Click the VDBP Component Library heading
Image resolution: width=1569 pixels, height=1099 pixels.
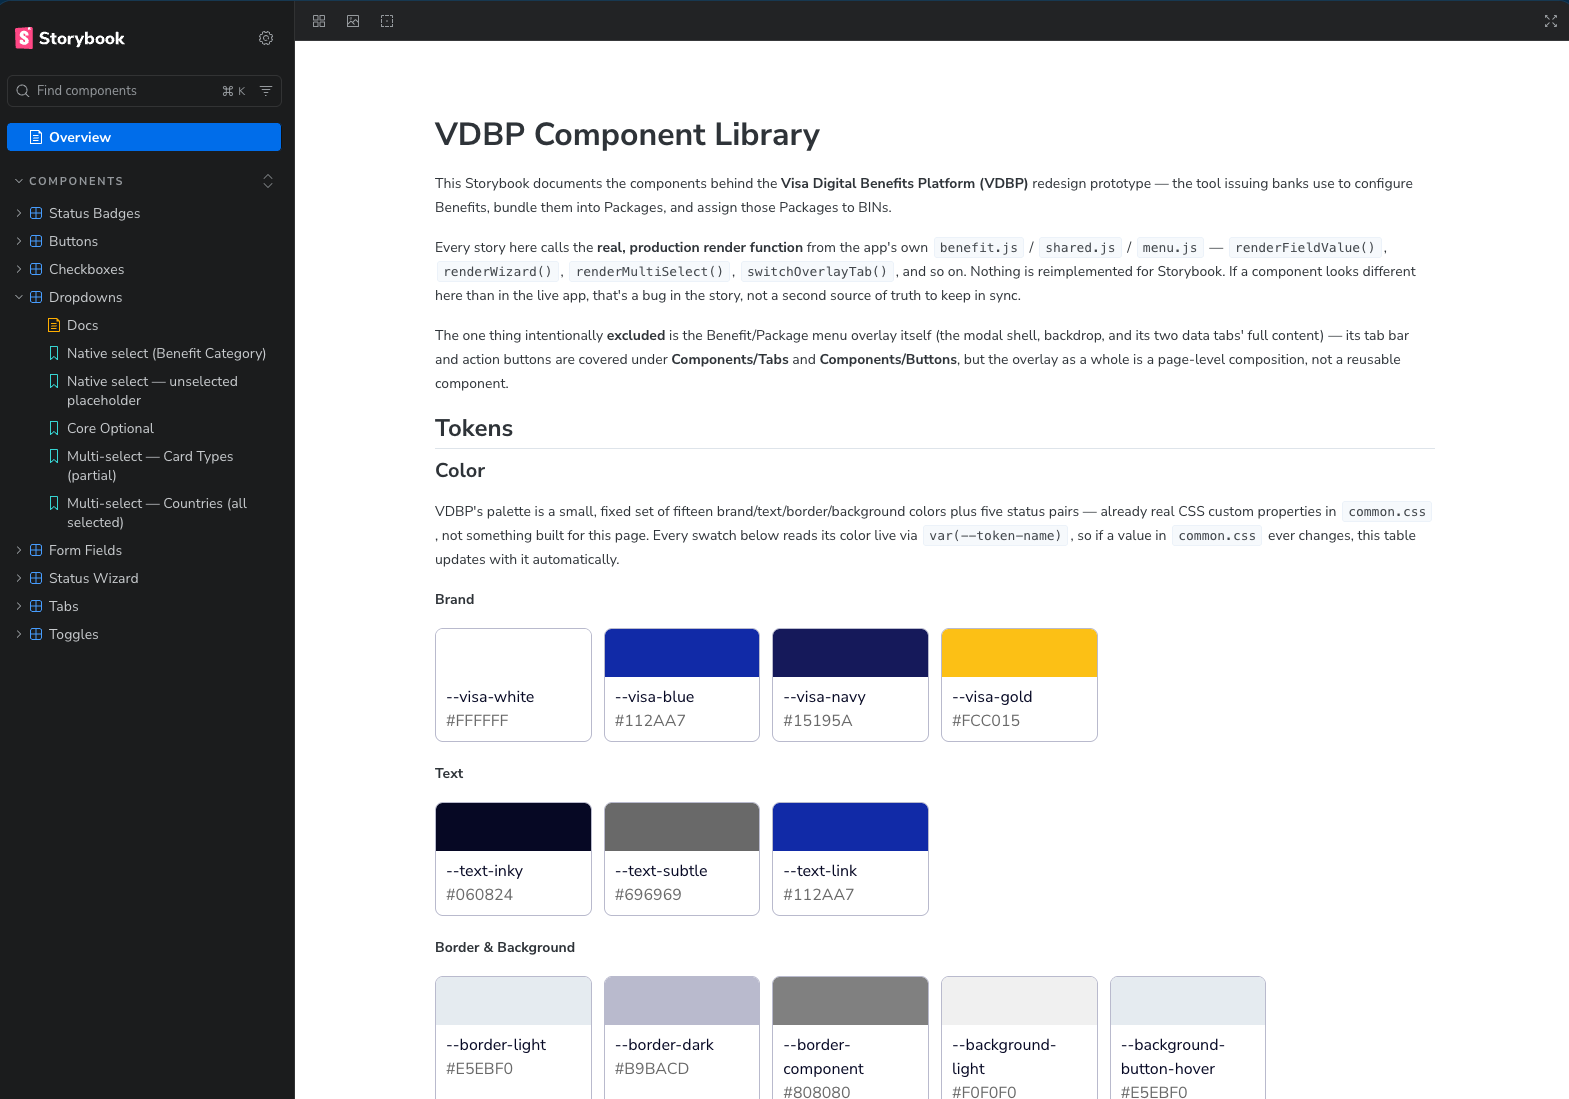(627, 134)
